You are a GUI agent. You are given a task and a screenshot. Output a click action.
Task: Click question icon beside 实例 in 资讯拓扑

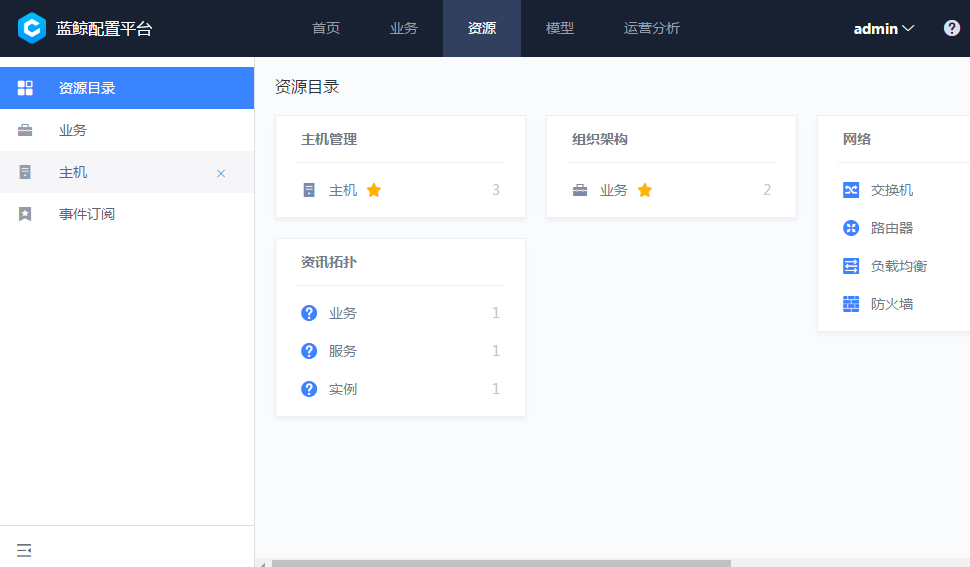tap(309, 389)
